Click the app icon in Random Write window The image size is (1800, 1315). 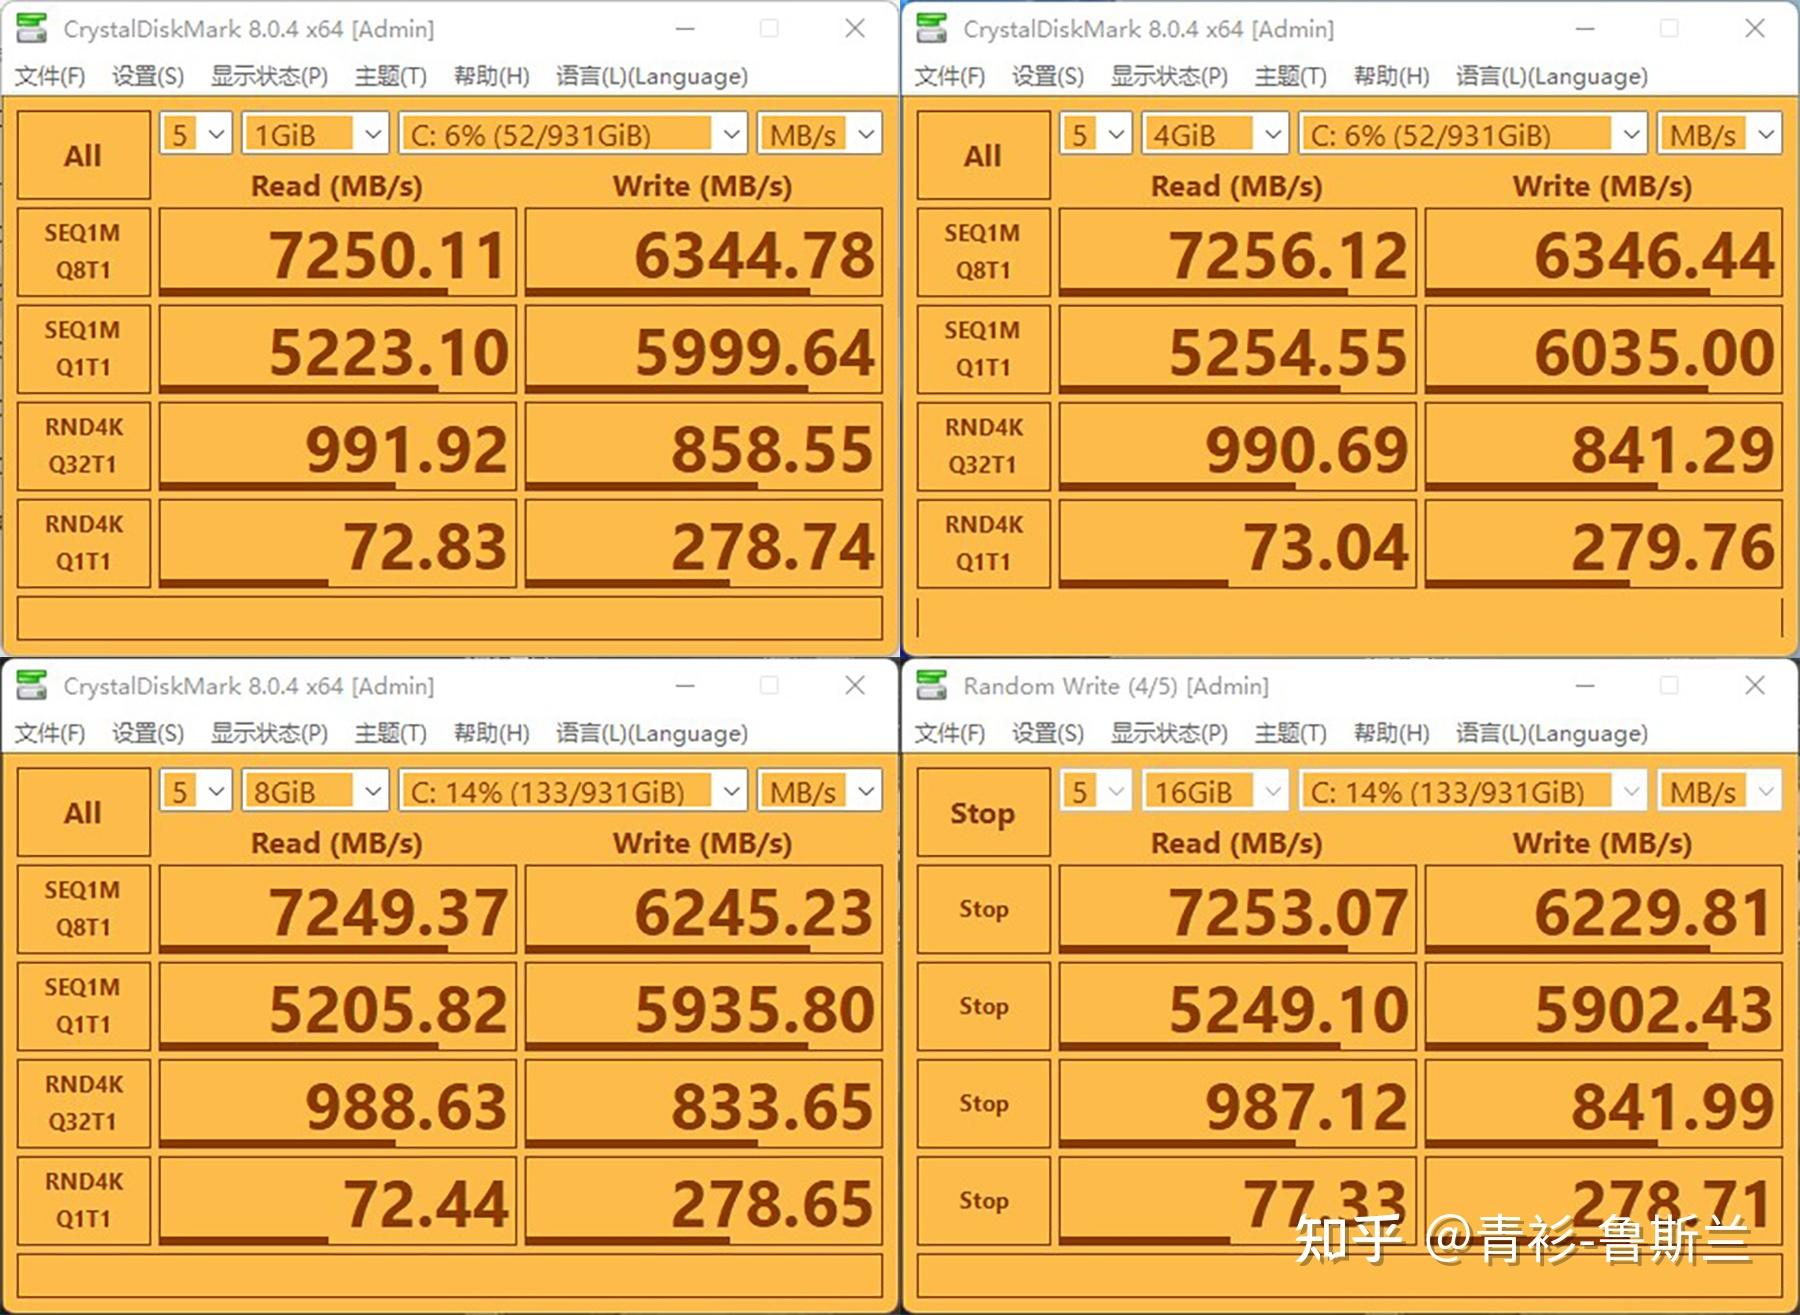tap(932, 685)
